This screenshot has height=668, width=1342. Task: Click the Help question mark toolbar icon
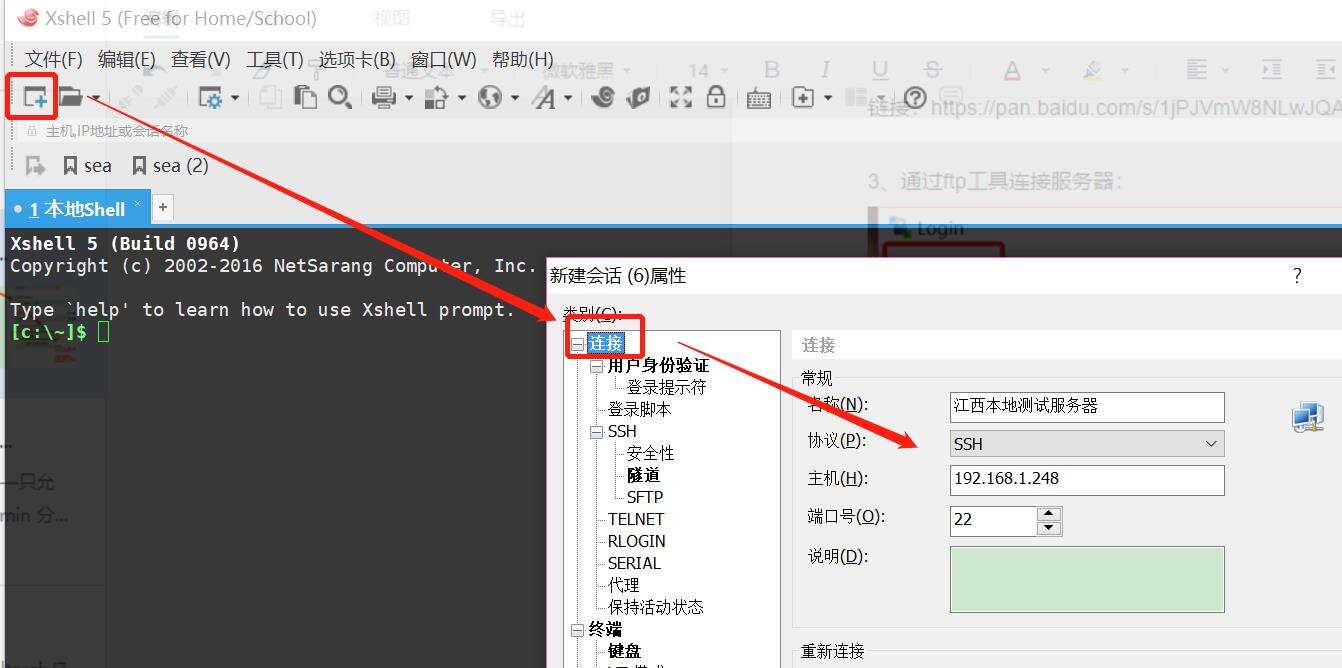point(914,98)
